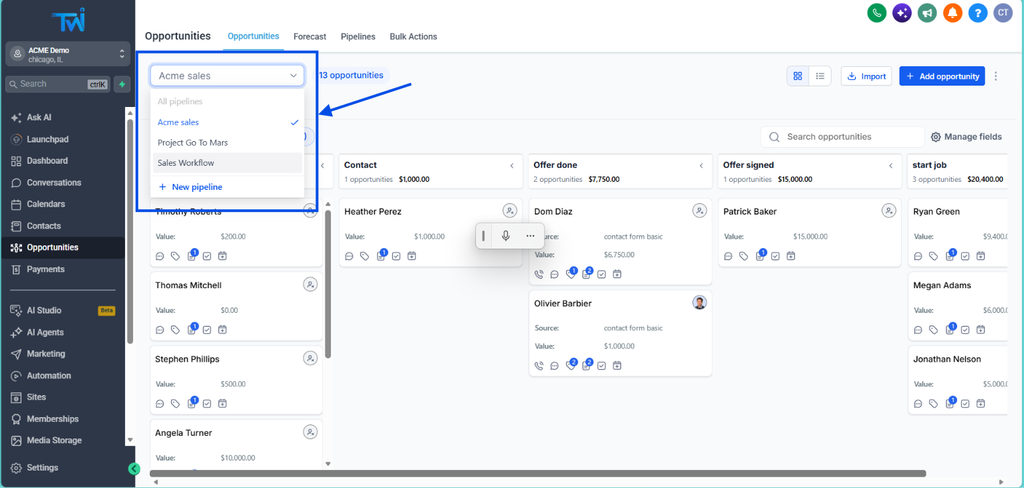Open the orange notifications bell
Screen dimensions: 1024x488
[952, 12]
